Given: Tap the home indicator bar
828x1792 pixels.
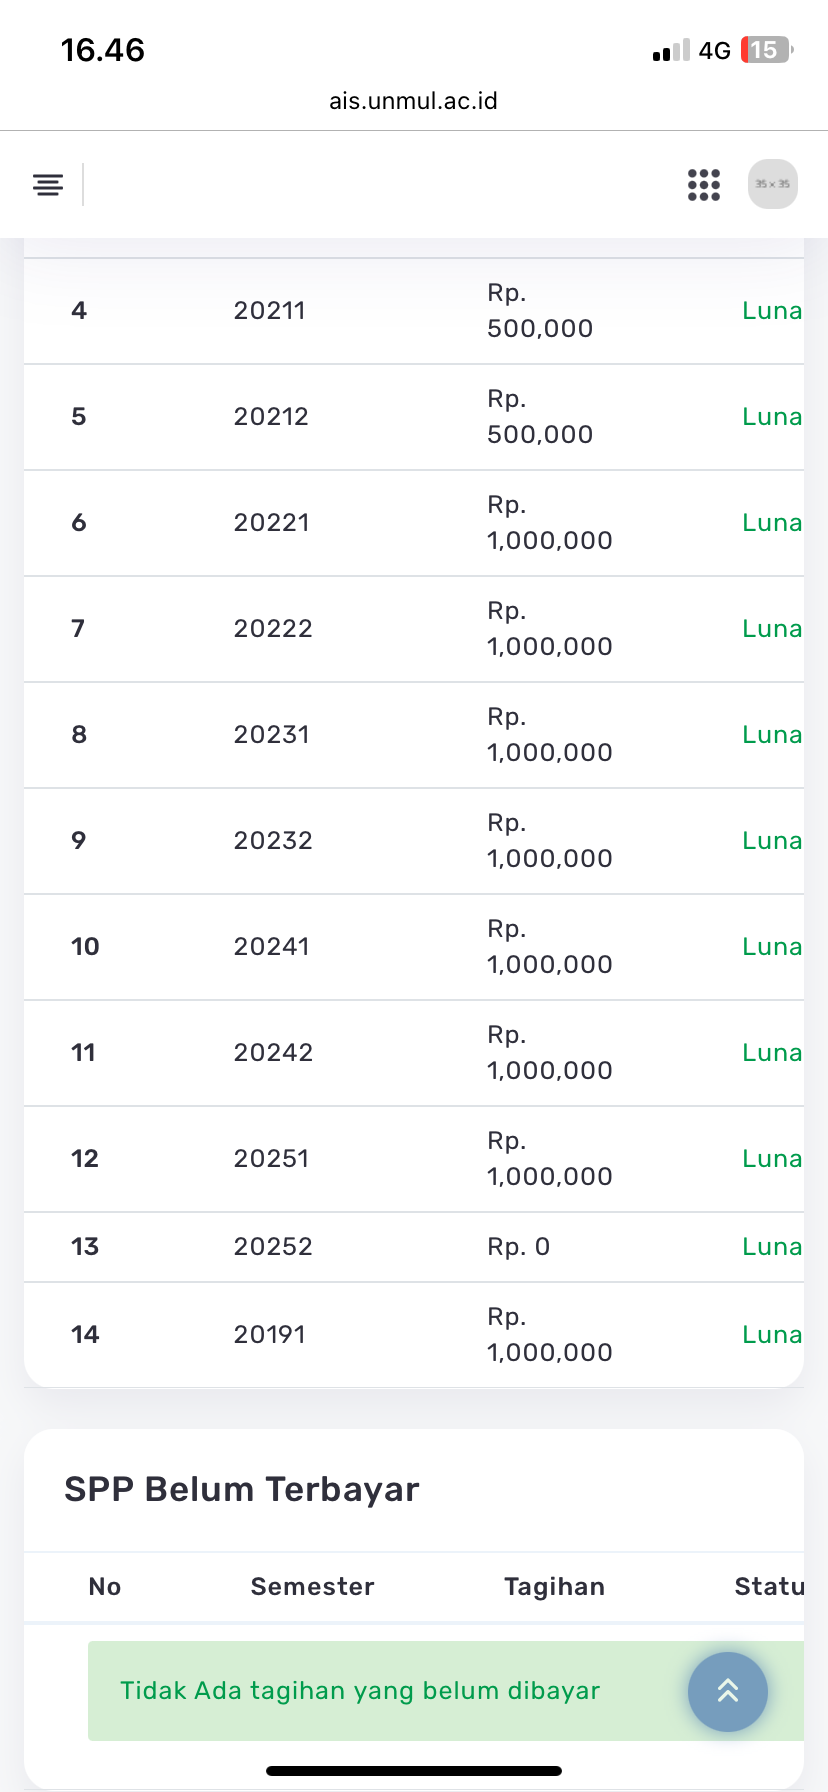Looking at the screenshot, I should coord(414,1771).
